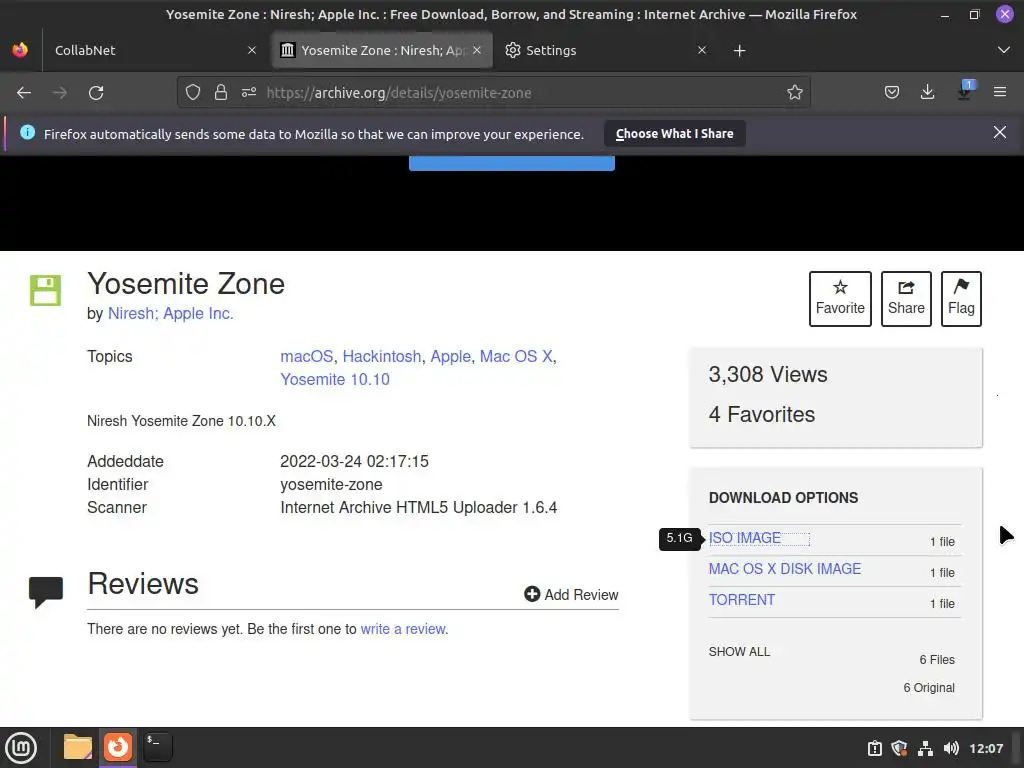
Task: Open the Hackintosh topic link
Action: pos(381,357)
